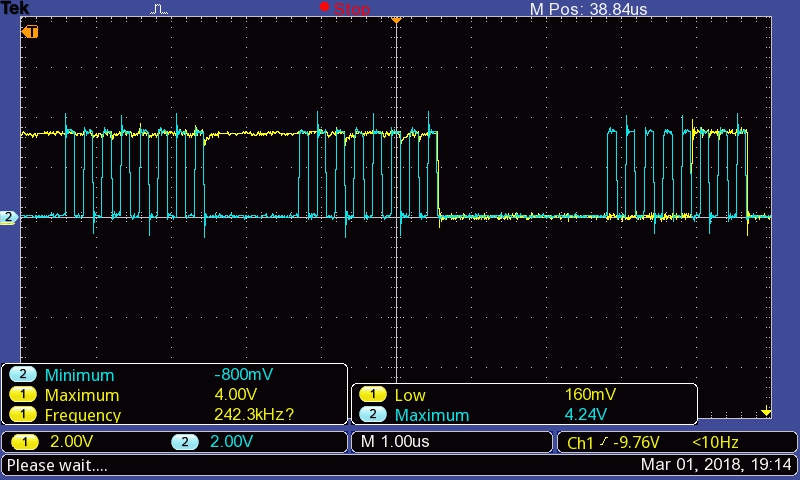800x480 pixels.
Task: Click the Ch1 trigger source label
Action: pos(581,443)
